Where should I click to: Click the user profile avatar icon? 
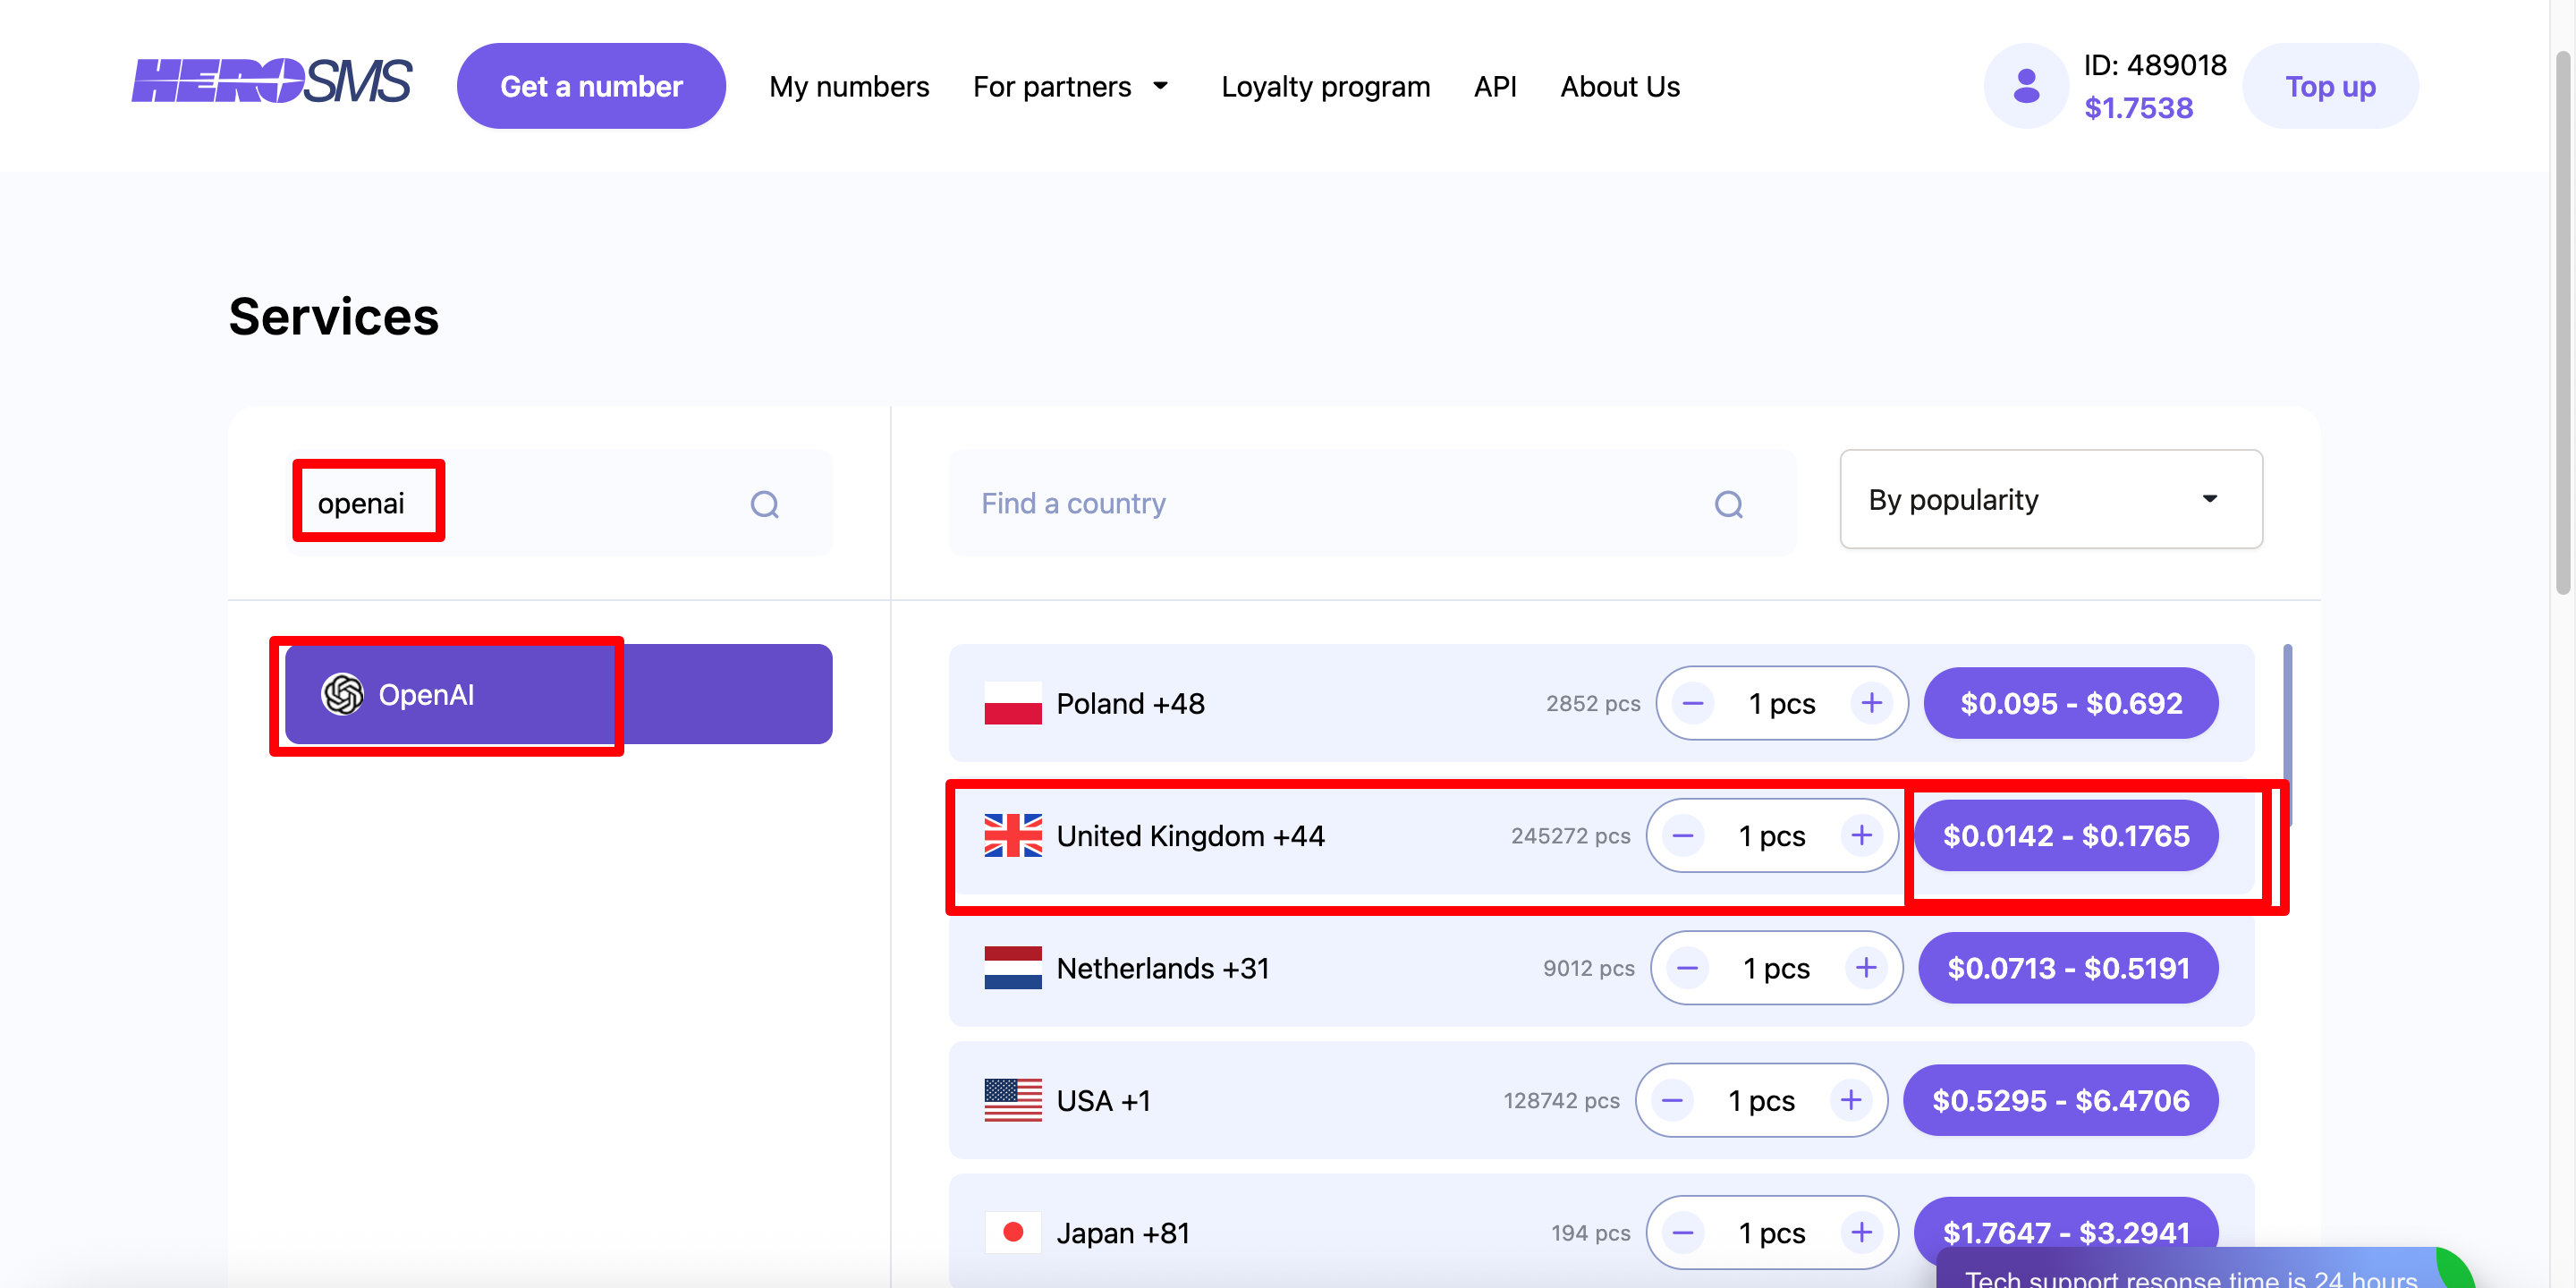tap(2026, 86)
